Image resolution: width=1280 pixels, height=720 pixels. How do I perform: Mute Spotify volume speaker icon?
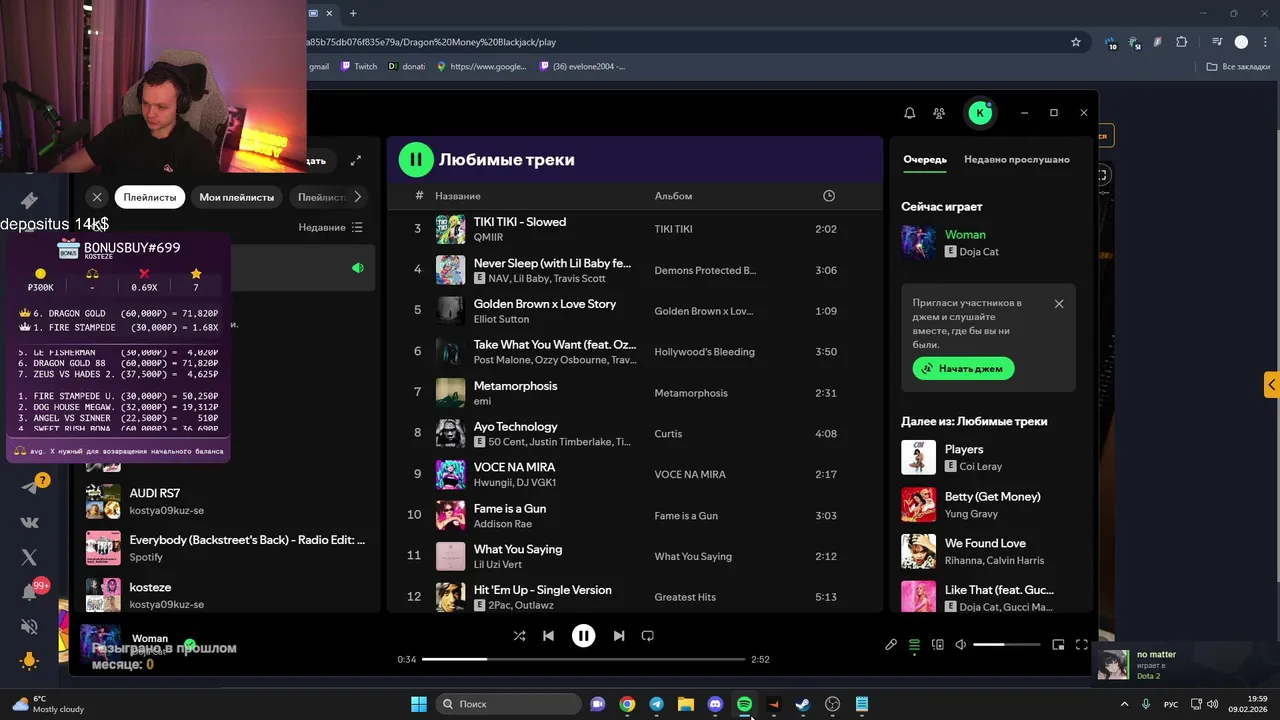coord(960,645)
